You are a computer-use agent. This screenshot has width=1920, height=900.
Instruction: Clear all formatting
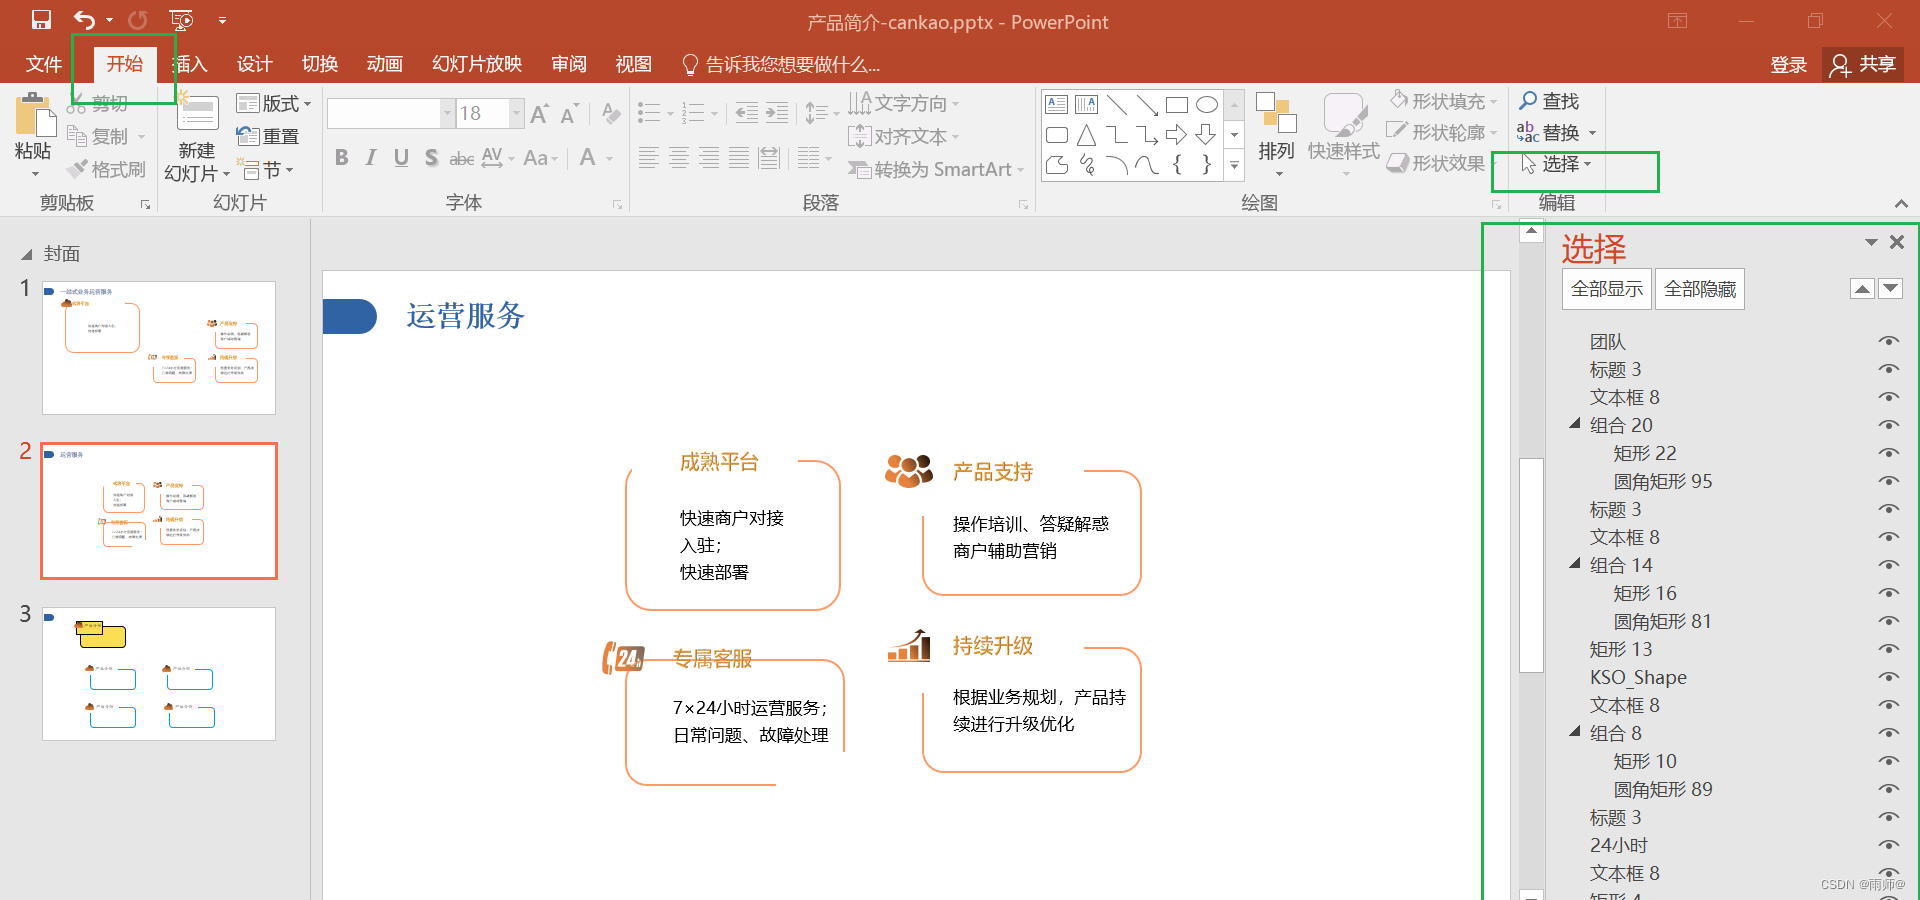tap(611, 114)
